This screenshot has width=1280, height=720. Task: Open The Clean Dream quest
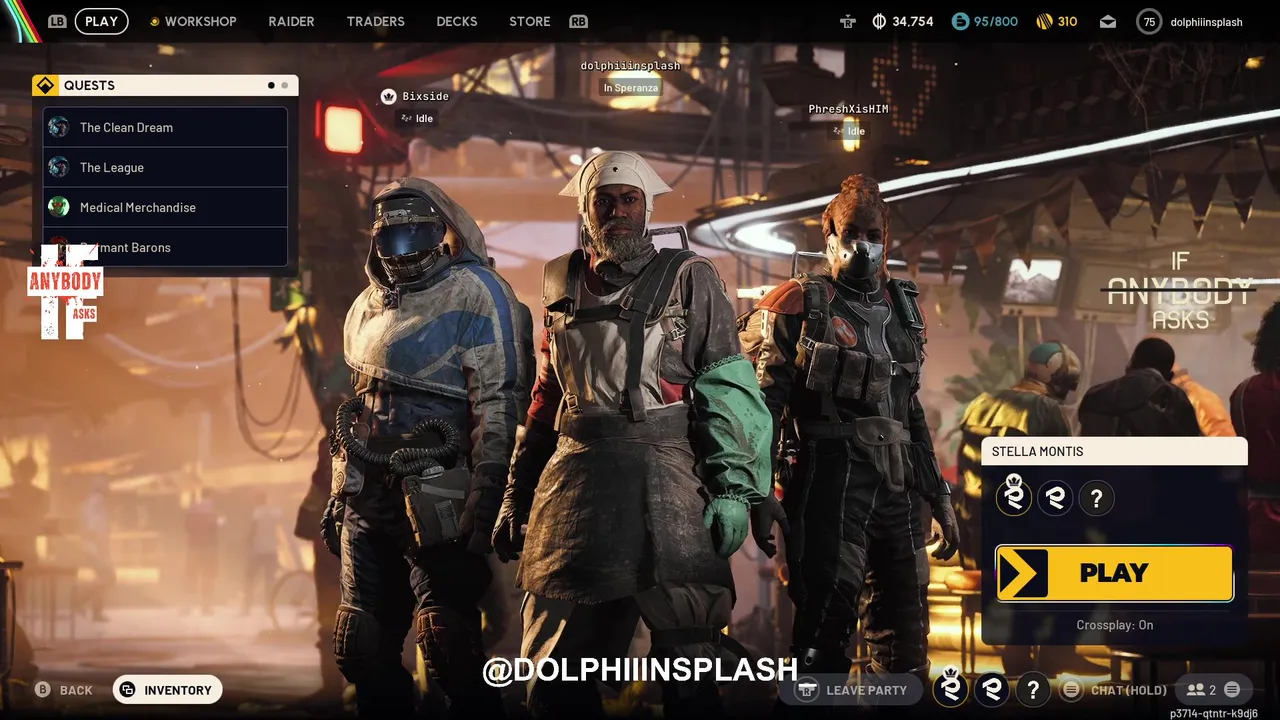165,127
